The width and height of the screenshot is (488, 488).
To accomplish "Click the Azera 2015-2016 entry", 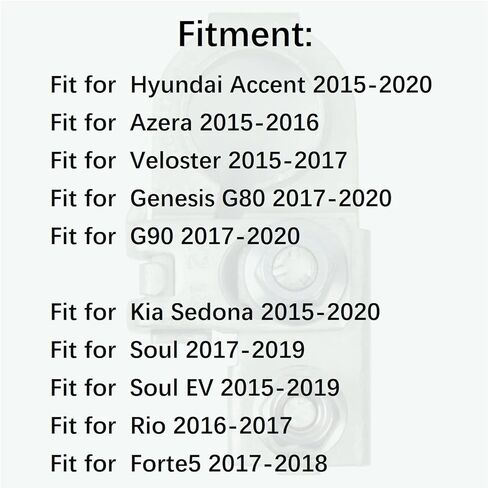I will click(x=185, y=122).
